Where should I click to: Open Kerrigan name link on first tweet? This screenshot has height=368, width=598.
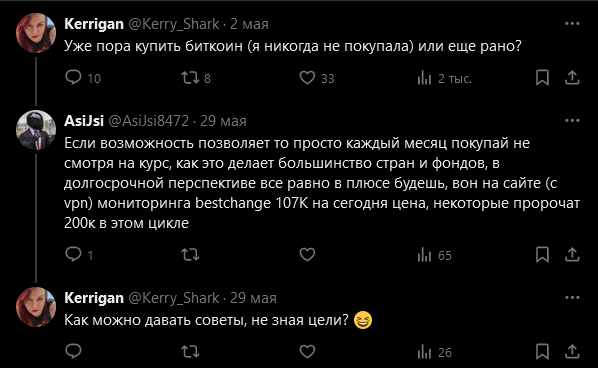tap(94, 24)
